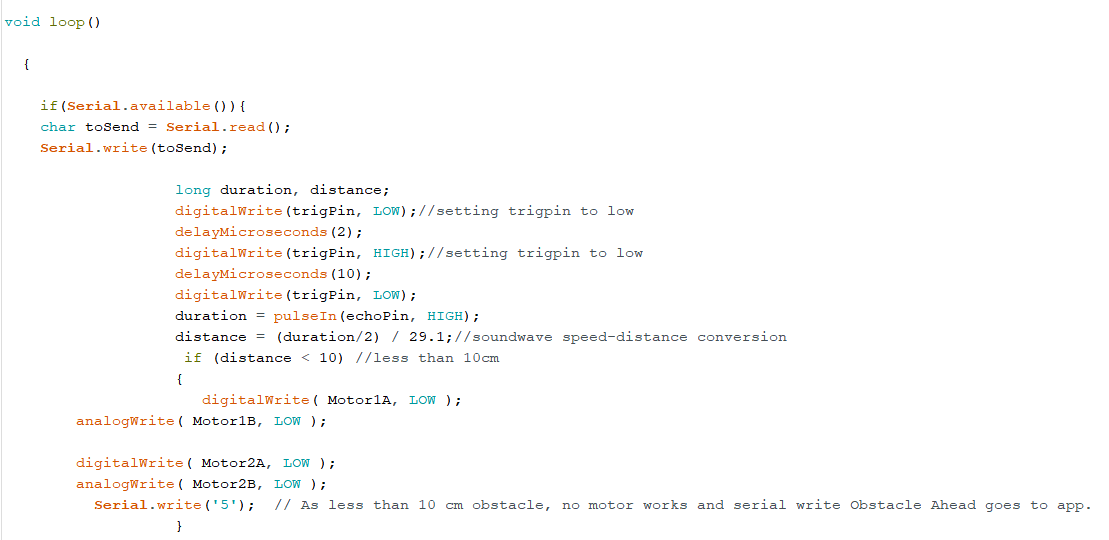Click the digitalWrite Motor1A LOW line
The height and width of the screenshot is (540, 1109).
coord(331,400)
